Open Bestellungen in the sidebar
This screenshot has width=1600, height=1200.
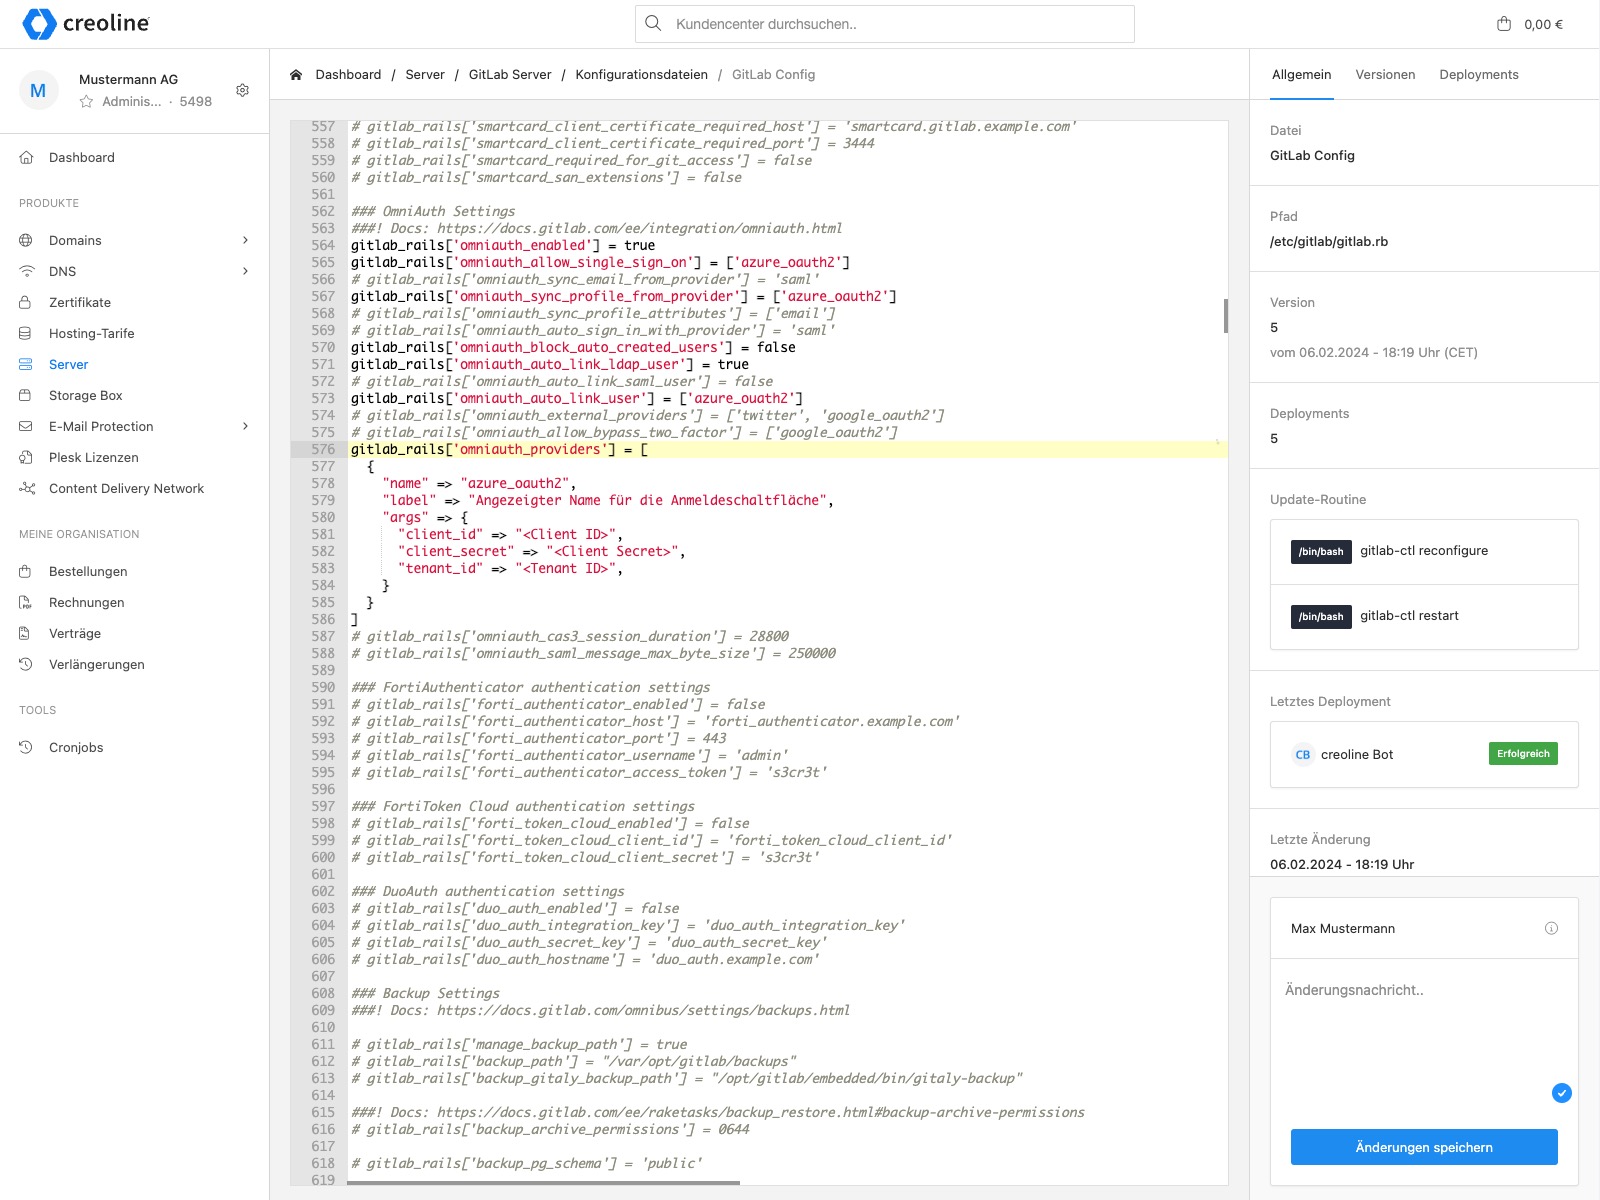pos(88,571)
